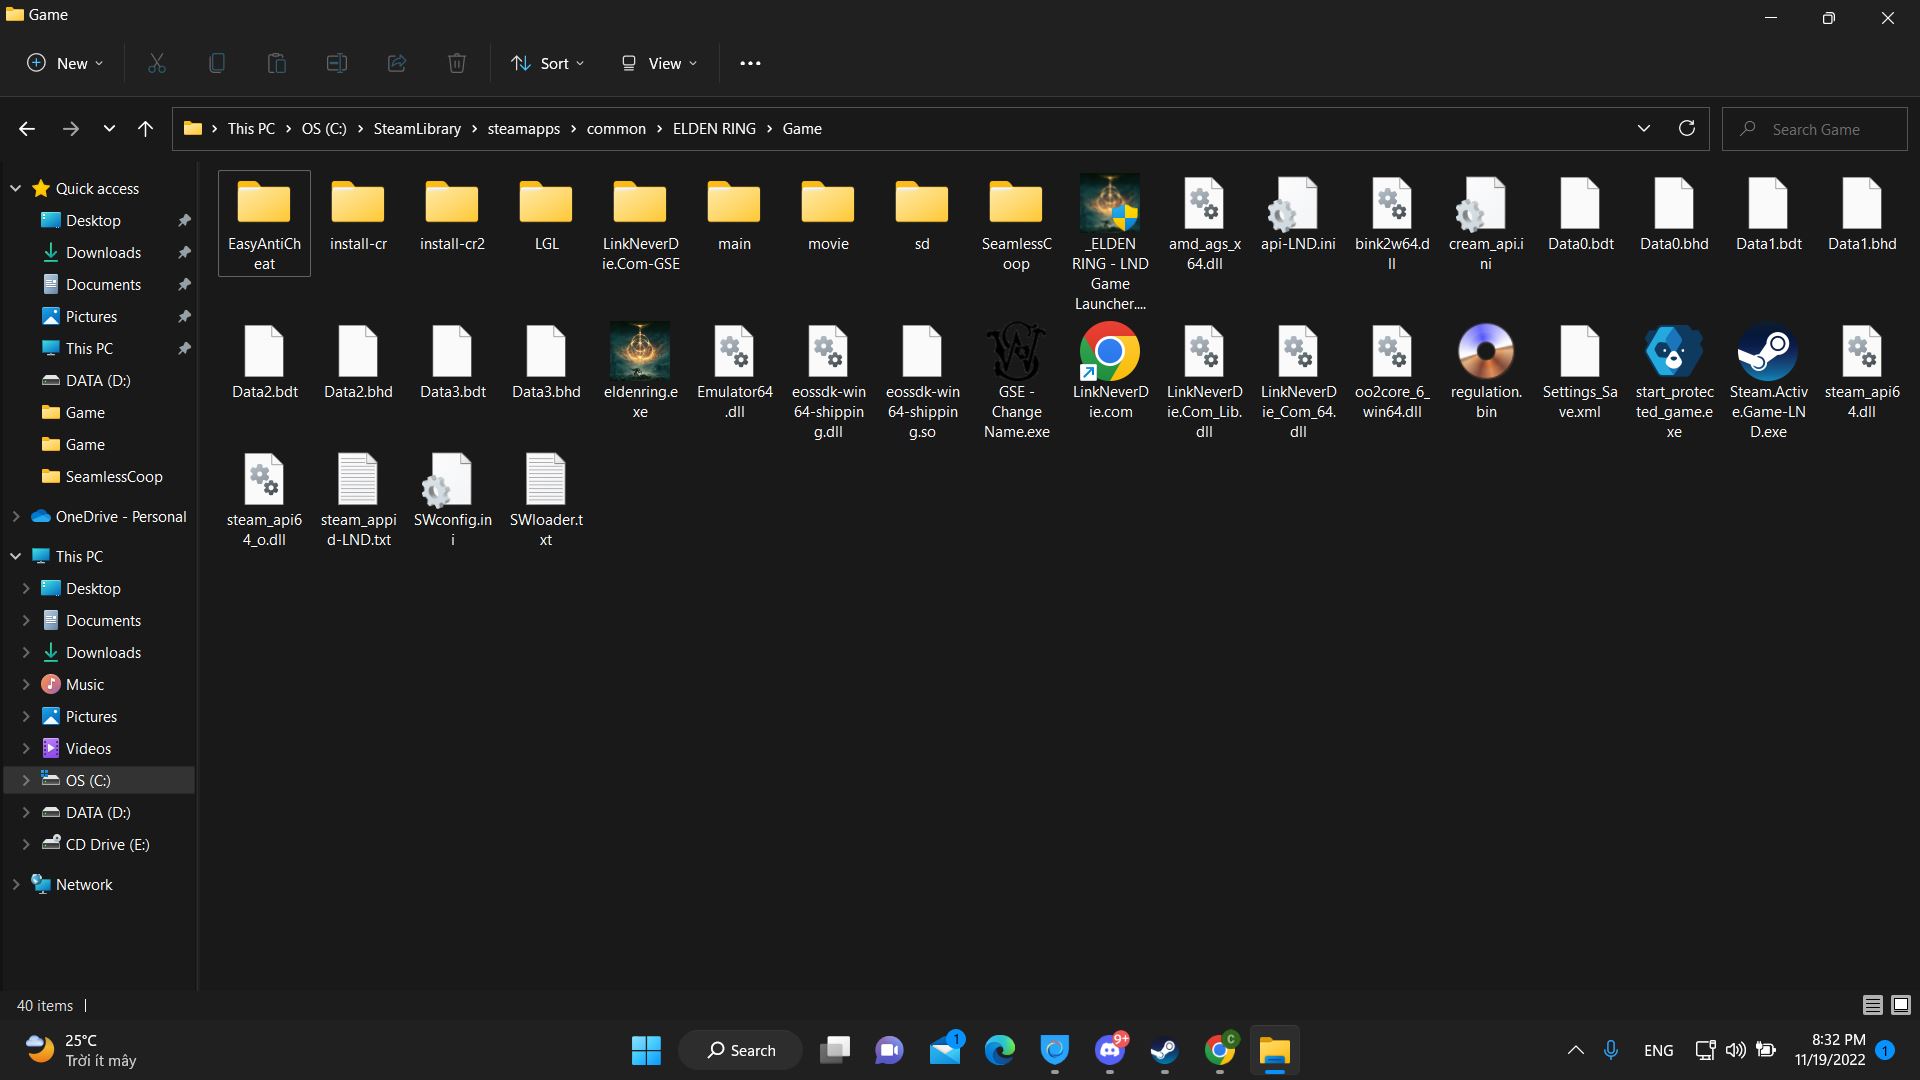The width and height of the screenshot is (1920, 1080).
Task: Go forward with the right arrow
Action: [70, 129]
